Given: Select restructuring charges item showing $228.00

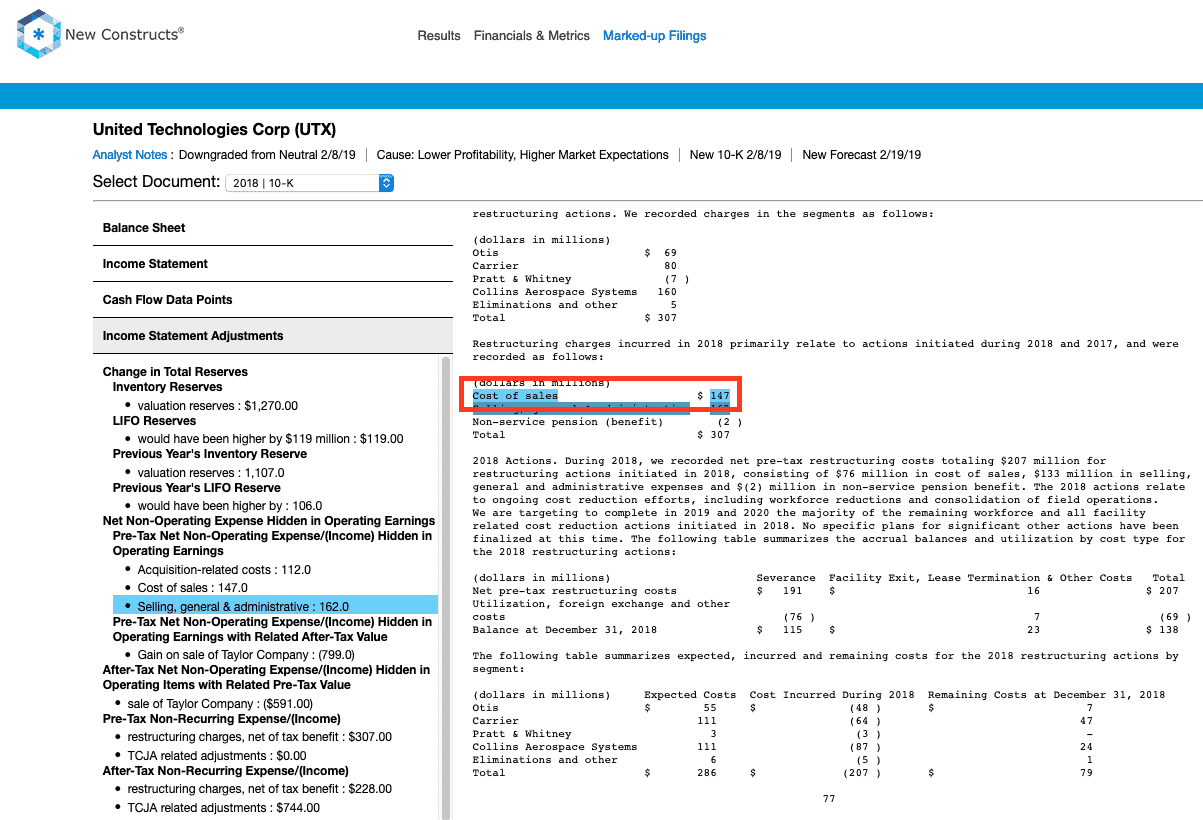Looking at the screenshot, I should tap(260, 789).
